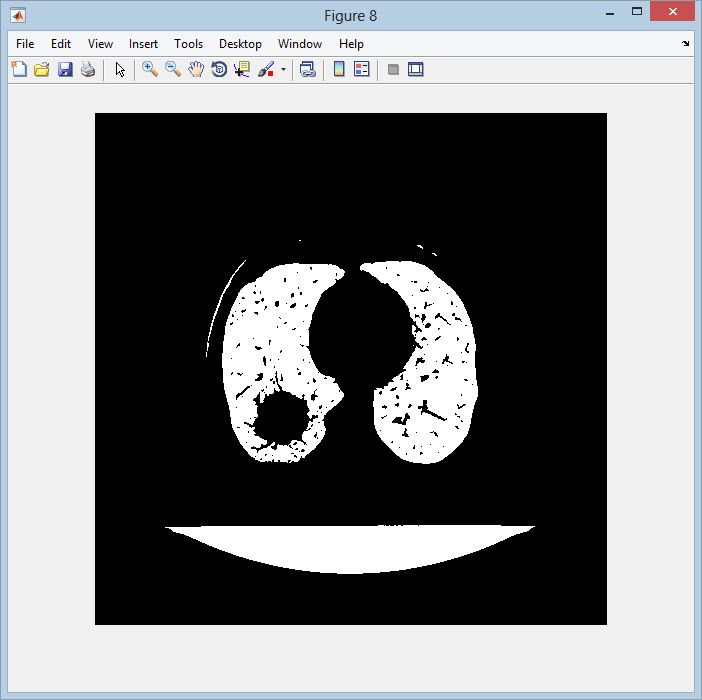Save the figure using the floppy disk icon

65,69
